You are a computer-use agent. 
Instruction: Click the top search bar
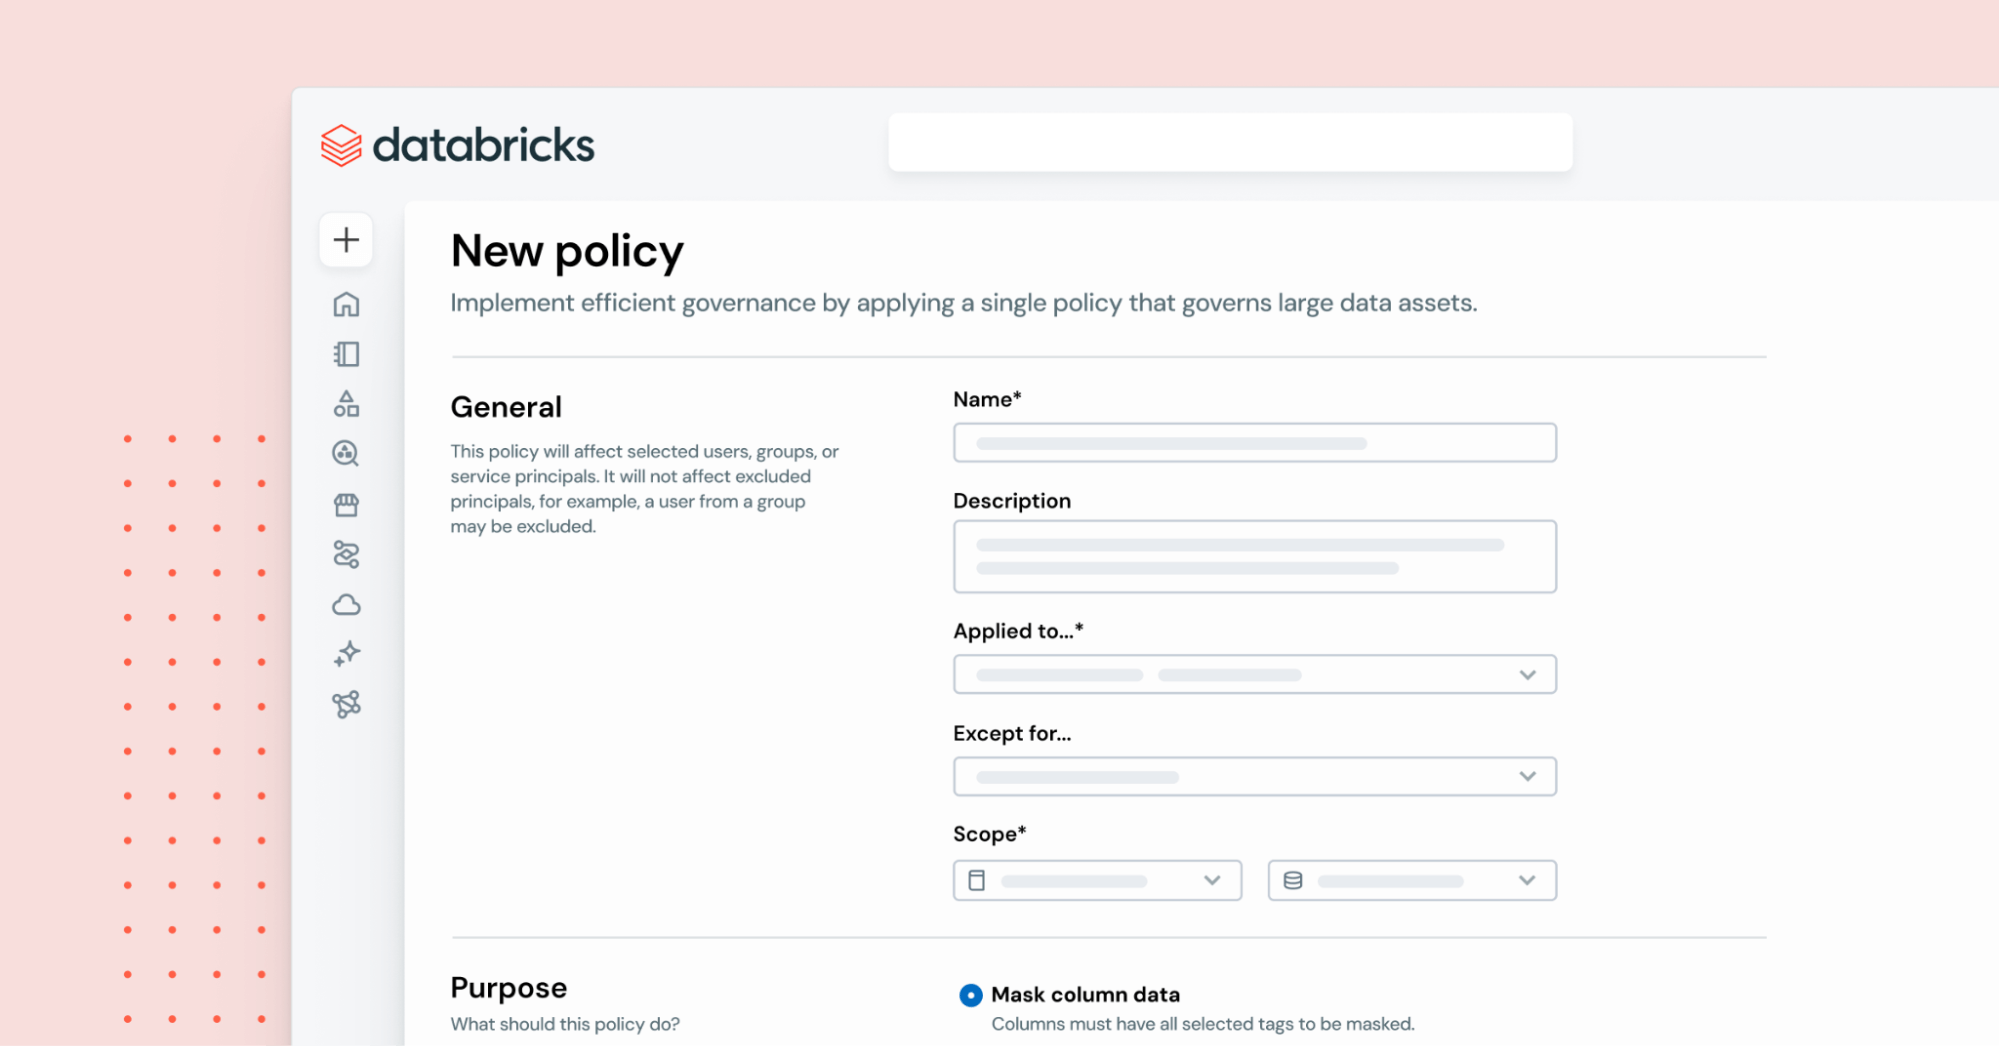click(x=1230, y=142)
